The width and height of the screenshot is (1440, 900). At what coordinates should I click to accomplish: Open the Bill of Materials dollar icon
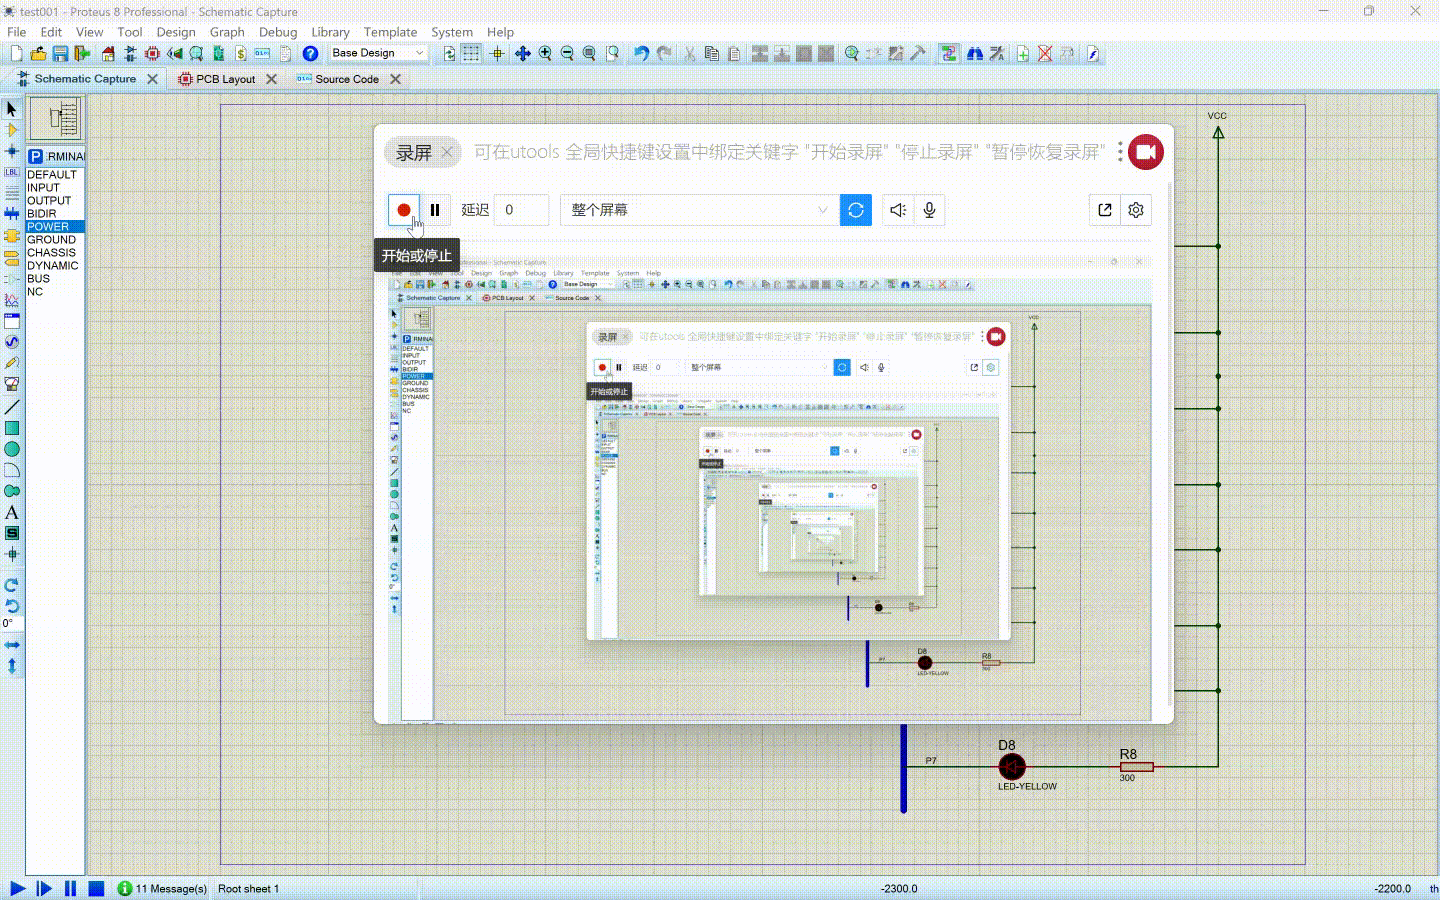240,54
